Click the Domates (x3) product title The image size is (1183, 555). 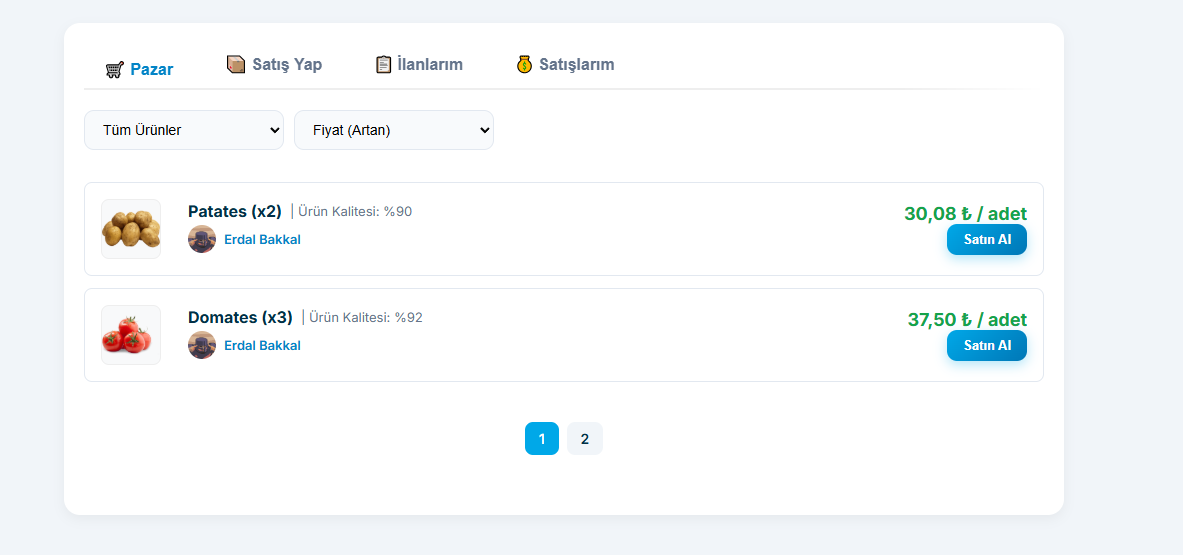click(240, 318)
